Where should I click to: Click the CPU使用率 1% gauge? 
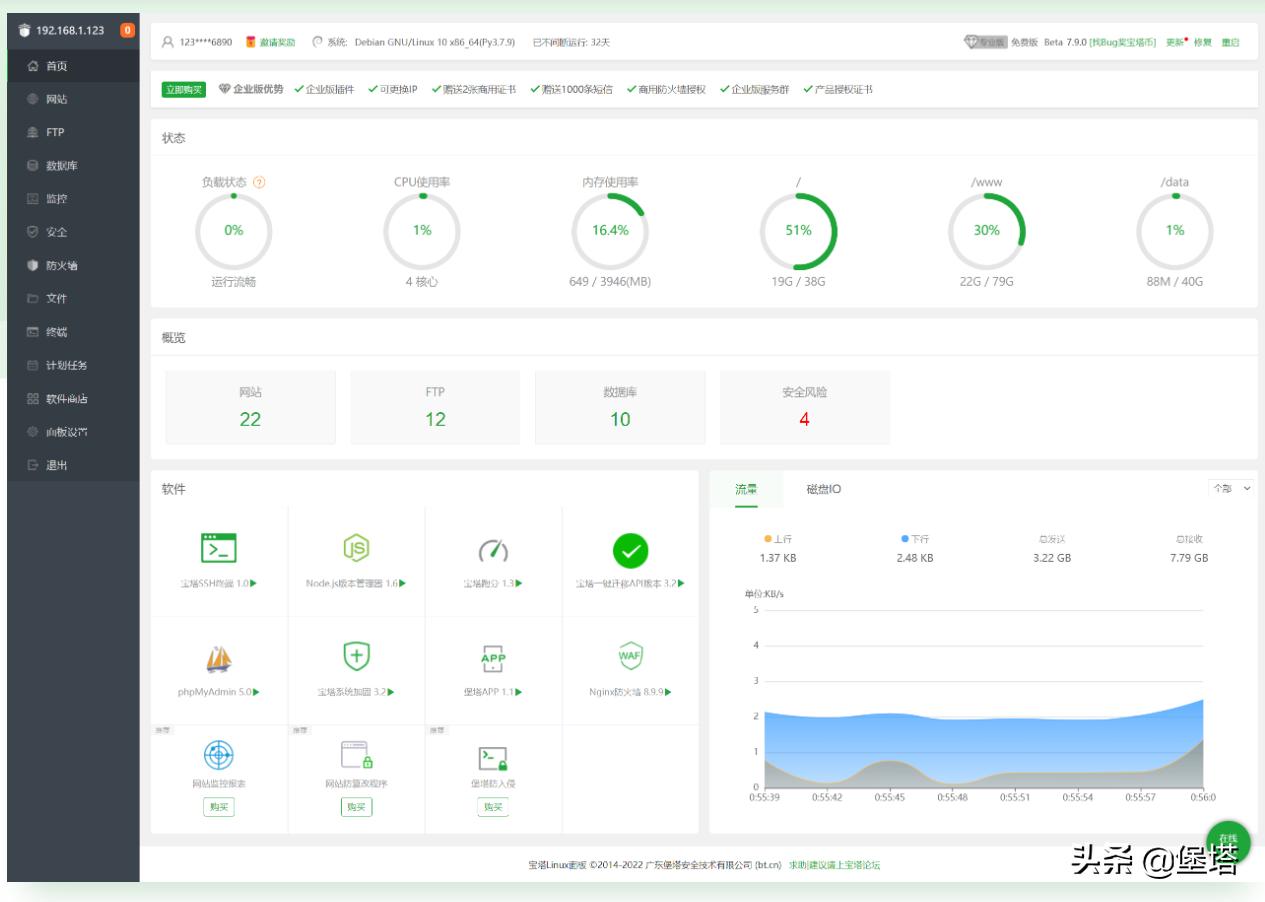pyautogui.click(x=423, y=230)
